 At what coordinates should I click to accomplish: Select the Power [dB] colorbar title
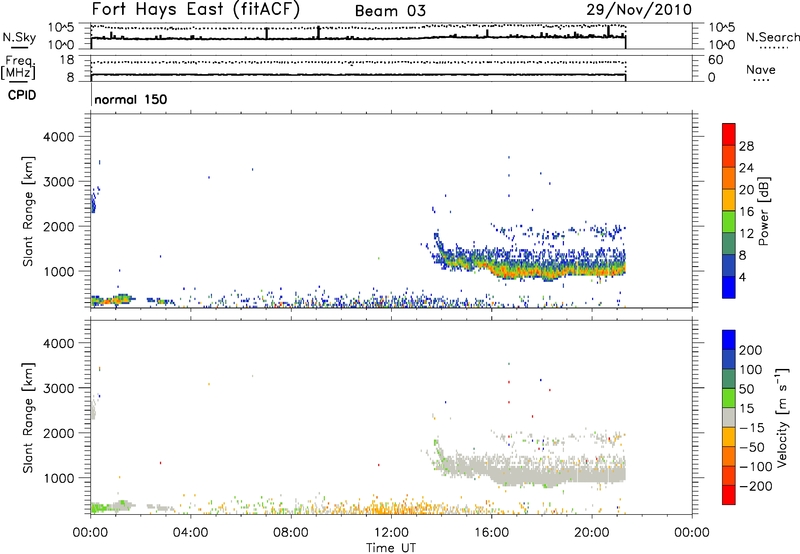pyautogui.click(x=763, y=211)
